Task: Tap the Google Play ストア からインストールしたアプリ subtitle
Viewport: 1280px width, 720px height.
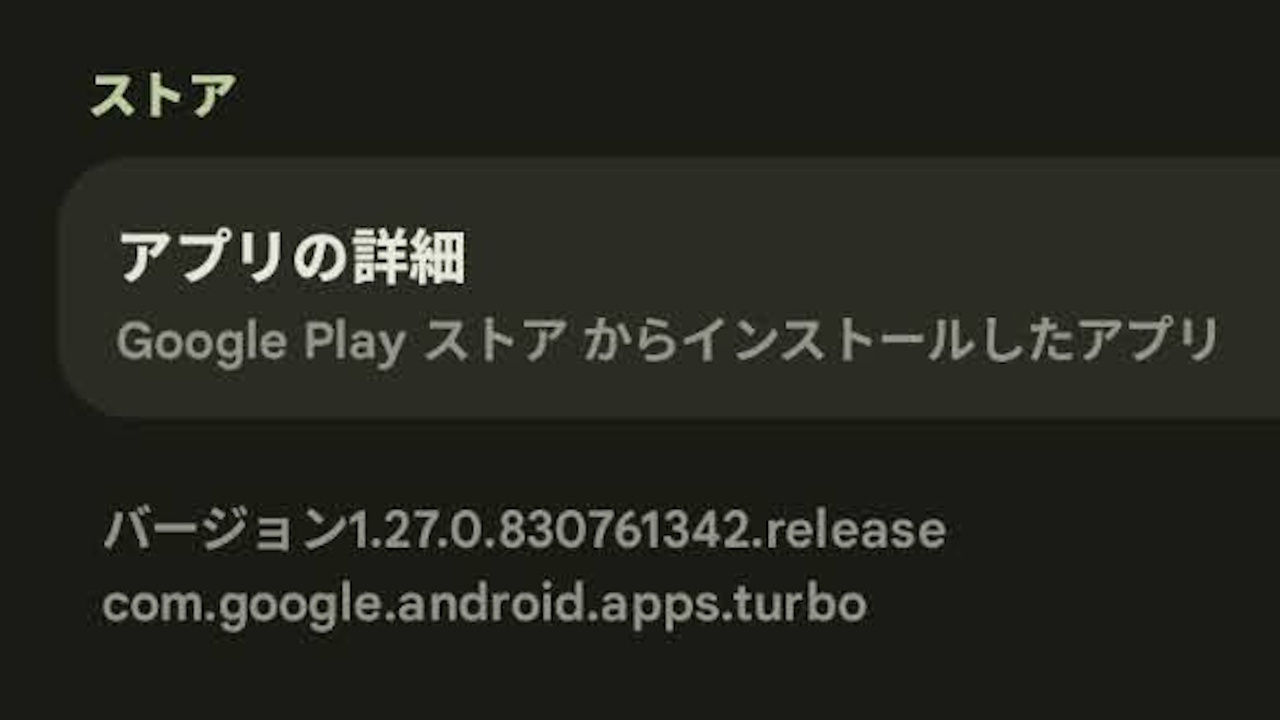Action: [x=667, y=342]
